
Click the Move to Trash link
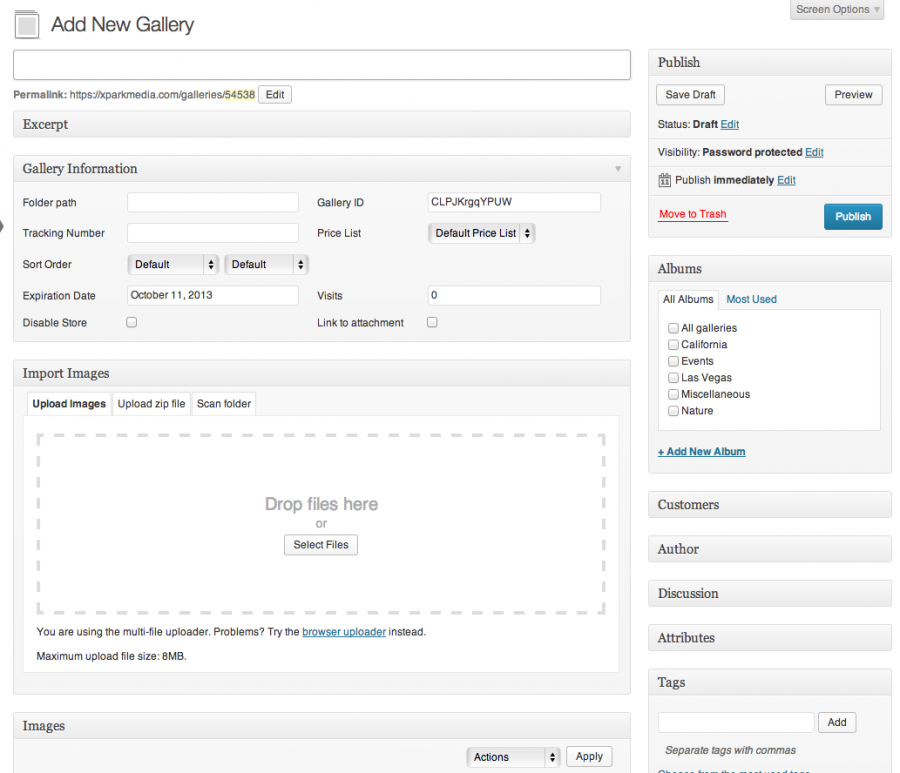(x=692, y=215)
